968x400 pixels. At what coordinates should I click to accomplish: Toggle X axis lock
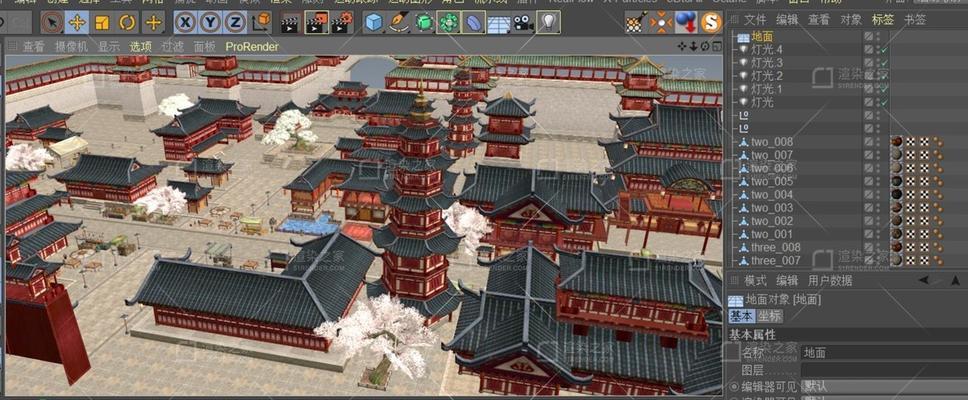[x=186, y=23]
